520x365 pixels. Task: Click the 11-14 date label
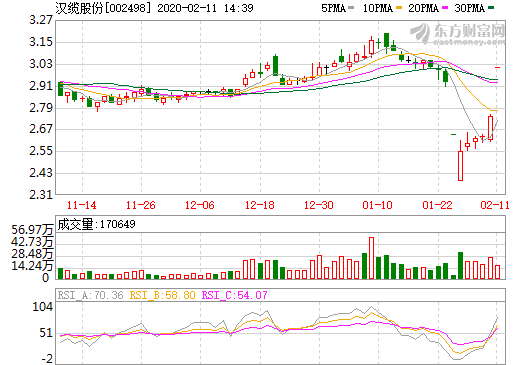82,205
